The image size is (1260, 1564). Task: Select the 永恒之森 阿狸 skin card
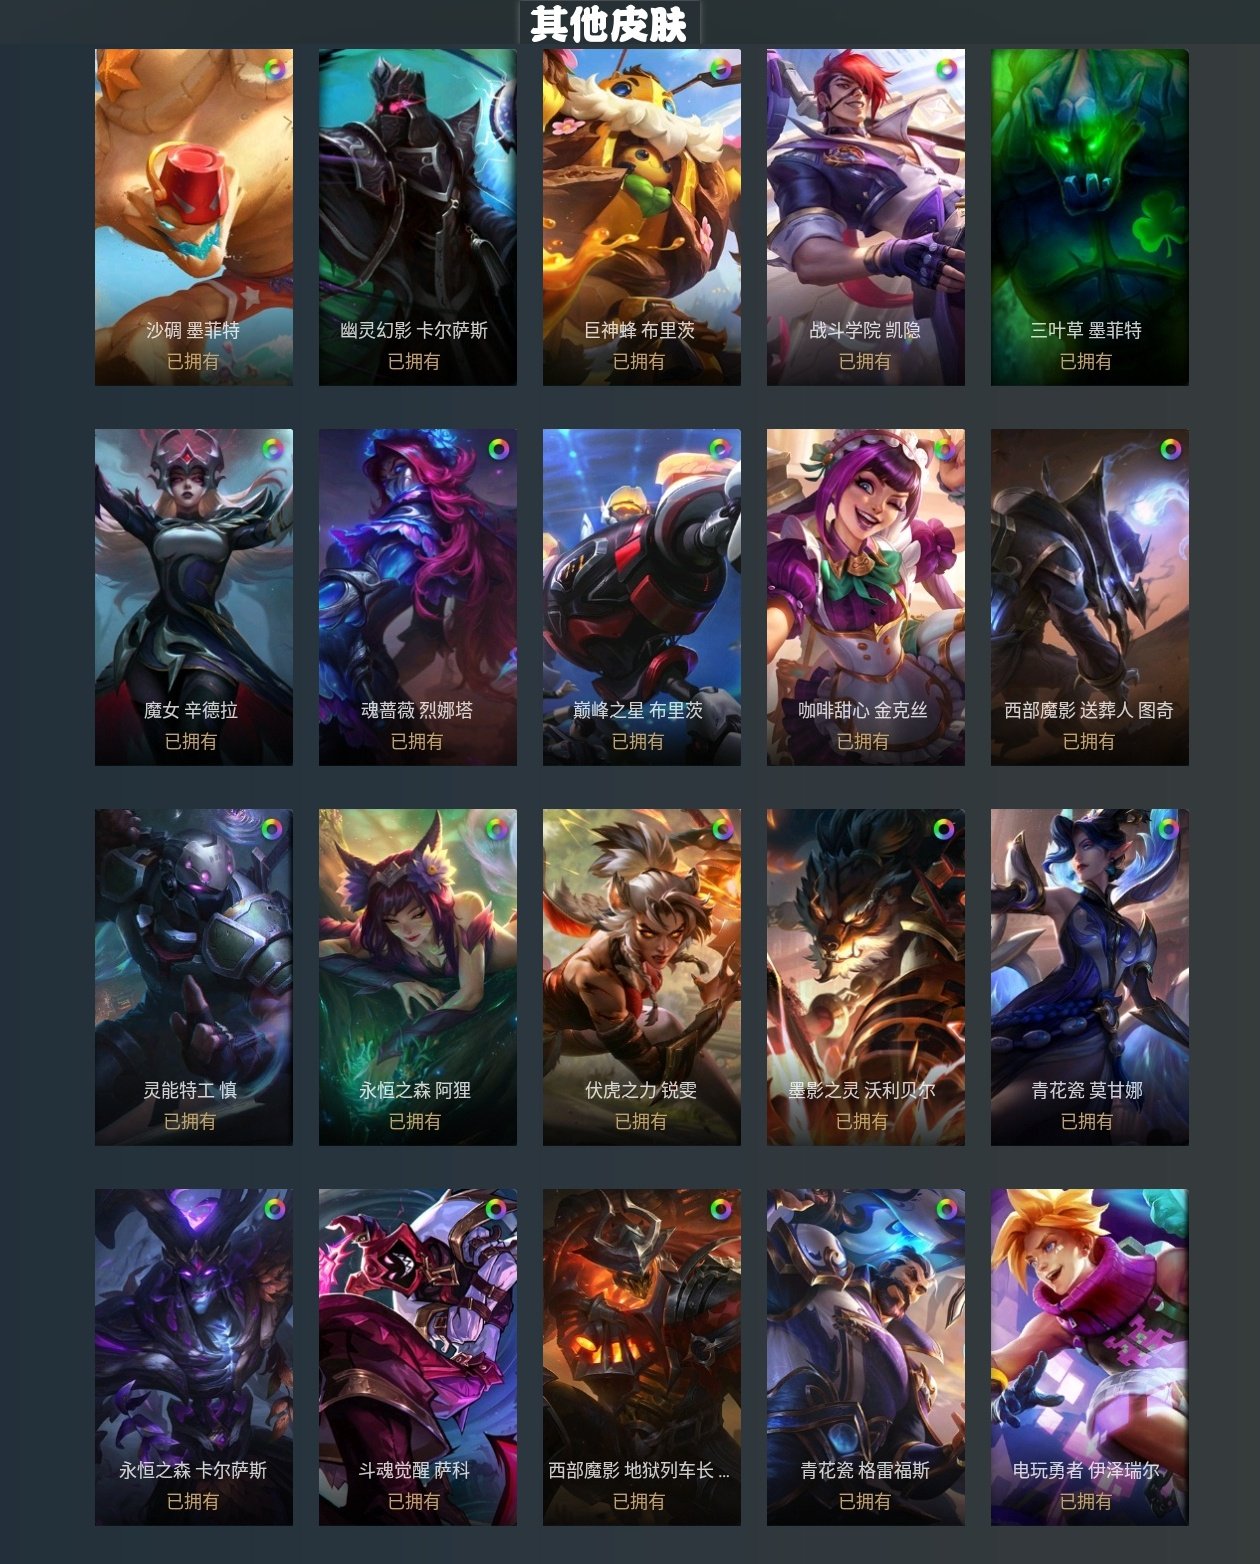click(418, 977)
